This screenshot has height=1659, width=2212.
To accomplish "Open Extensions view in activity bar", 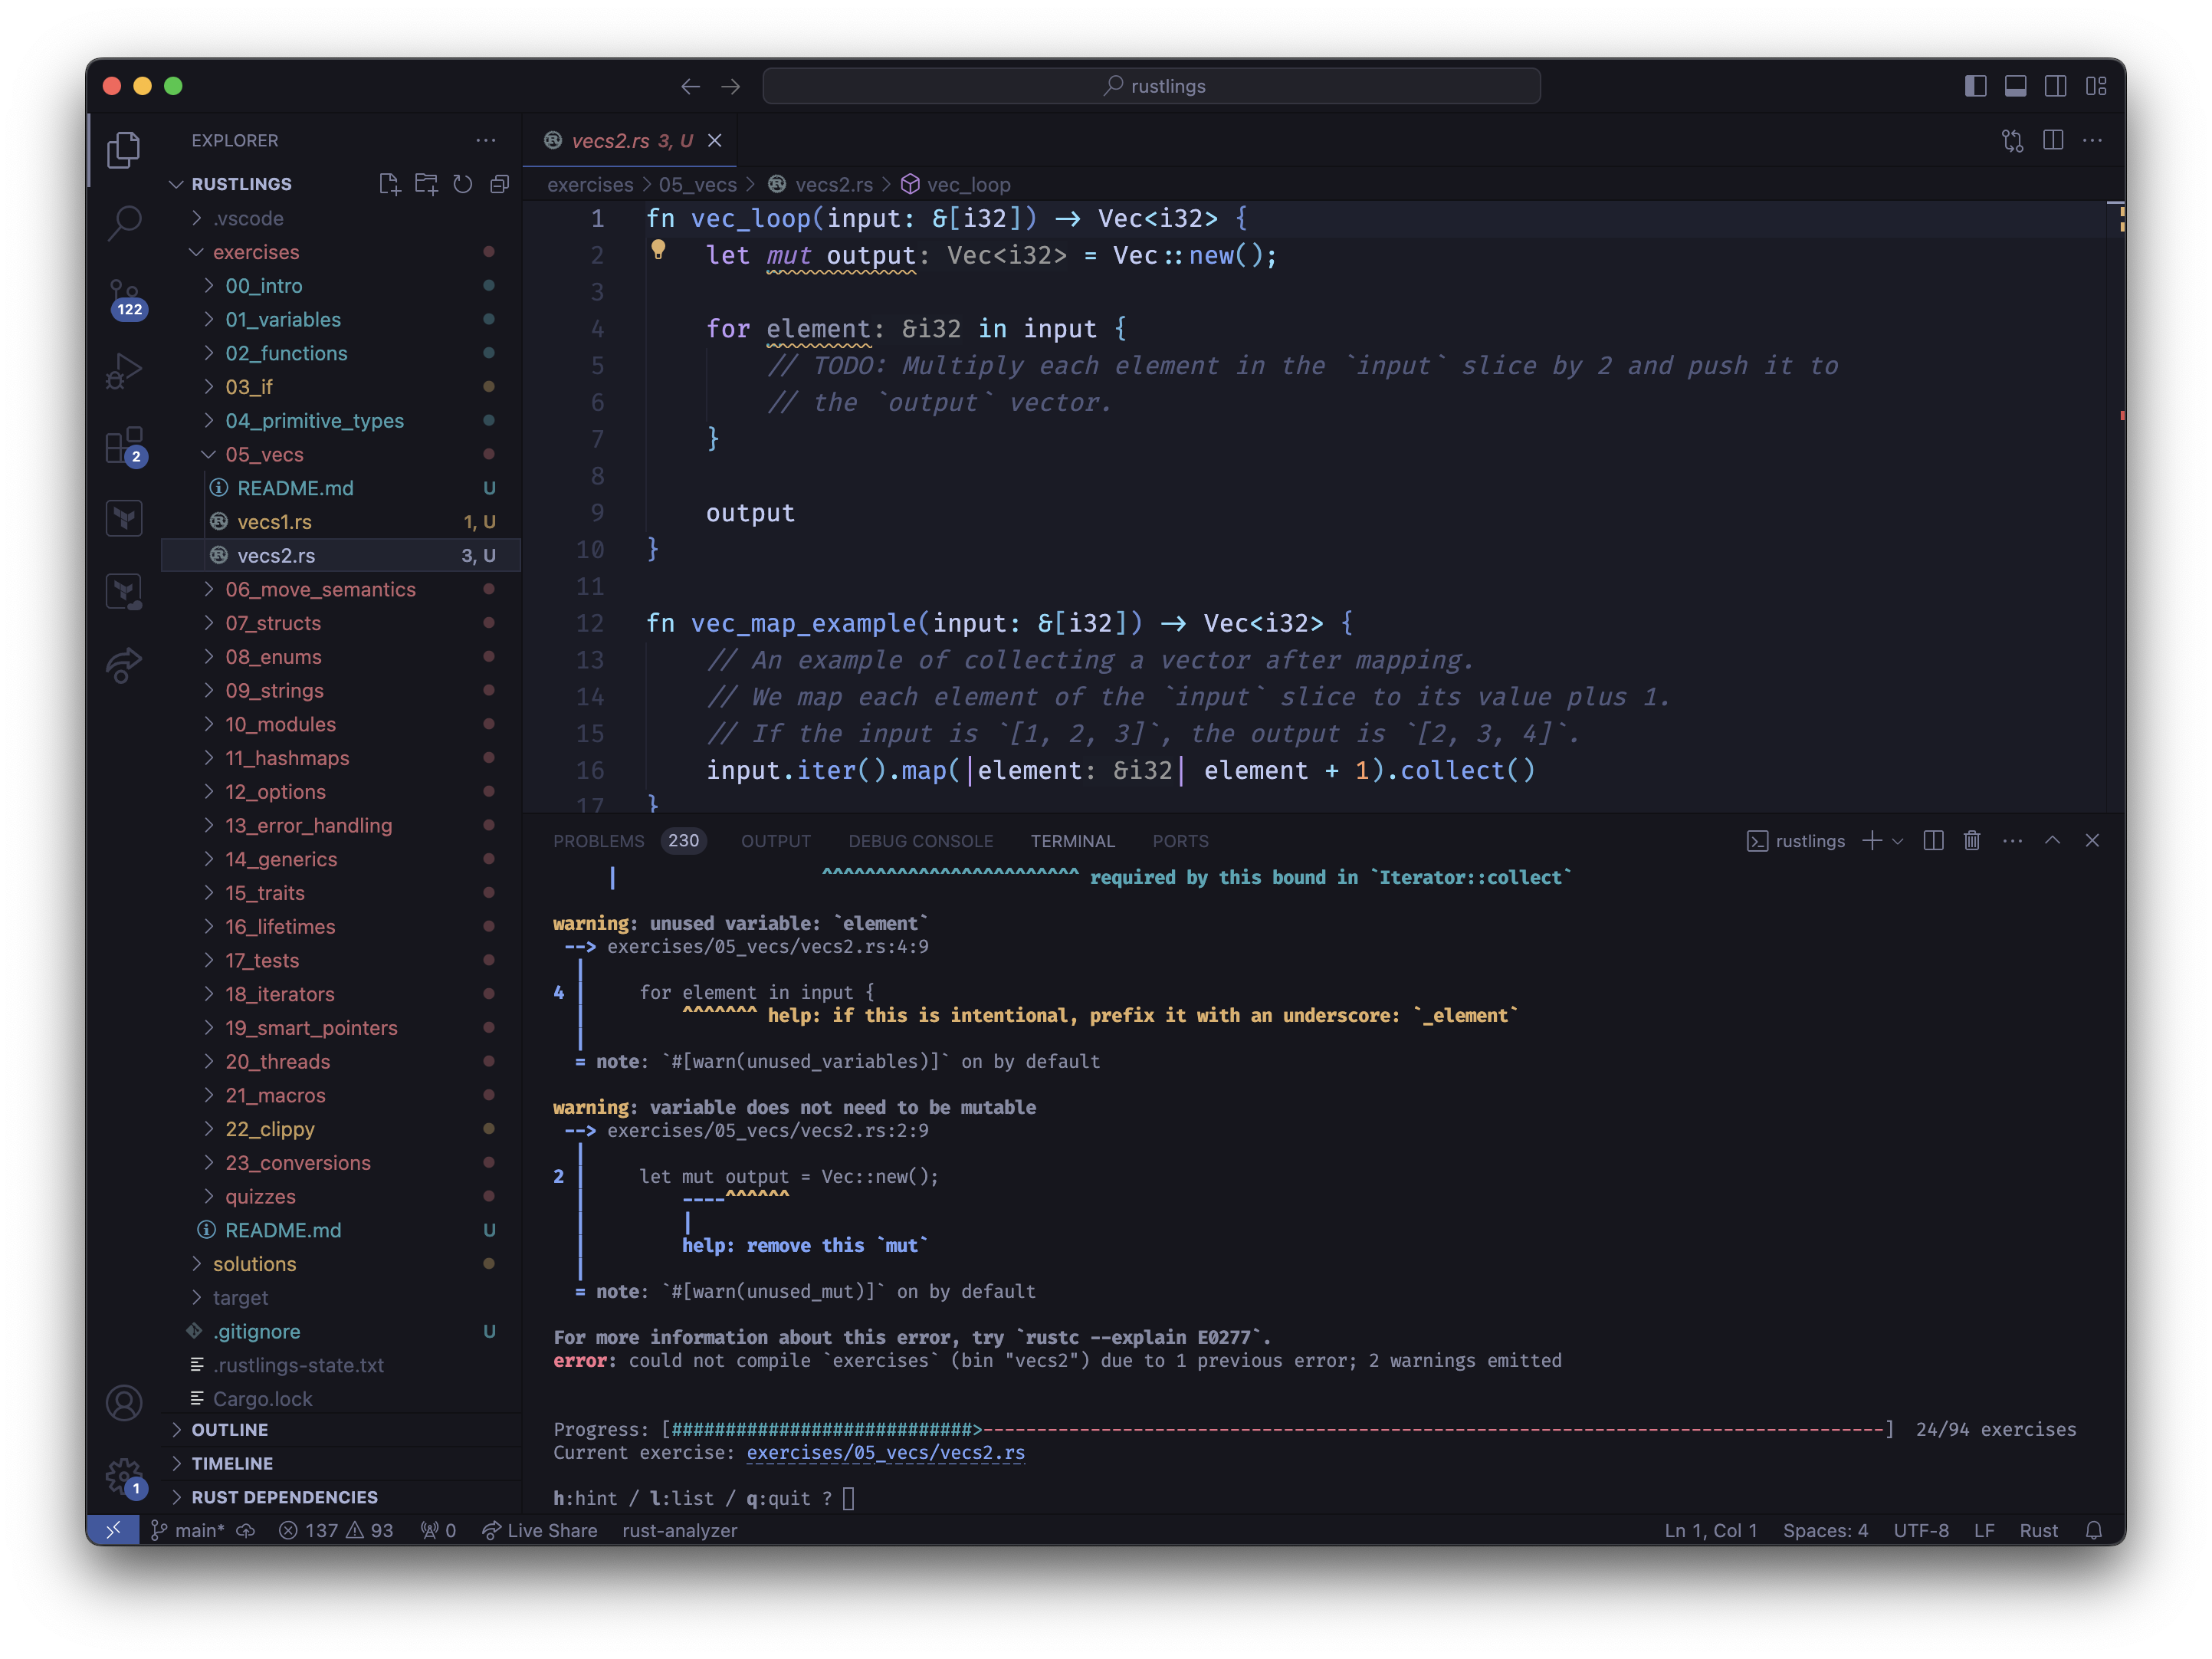I will click(x=124, y=446).
